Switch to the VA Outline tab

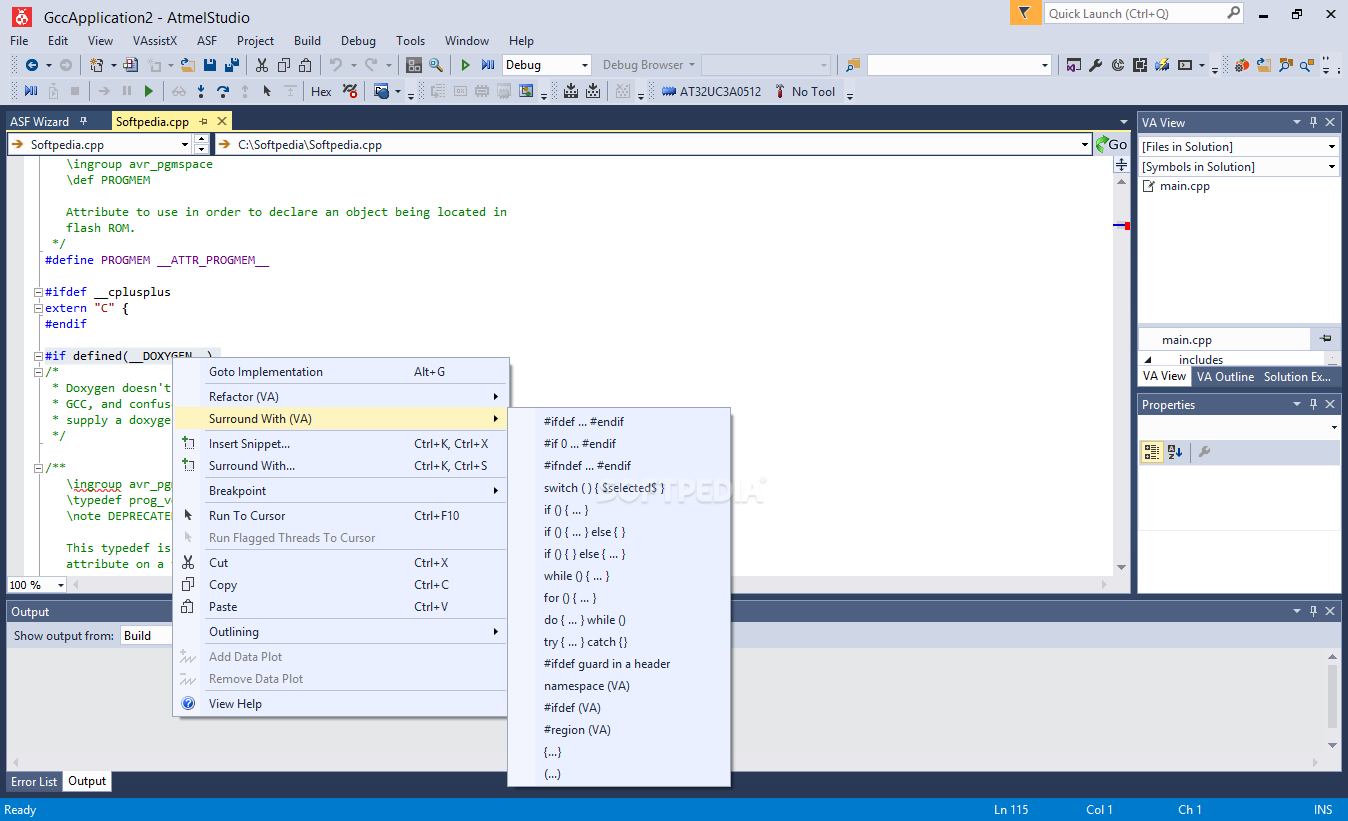pyautogui.click(x=1225, y=376)
